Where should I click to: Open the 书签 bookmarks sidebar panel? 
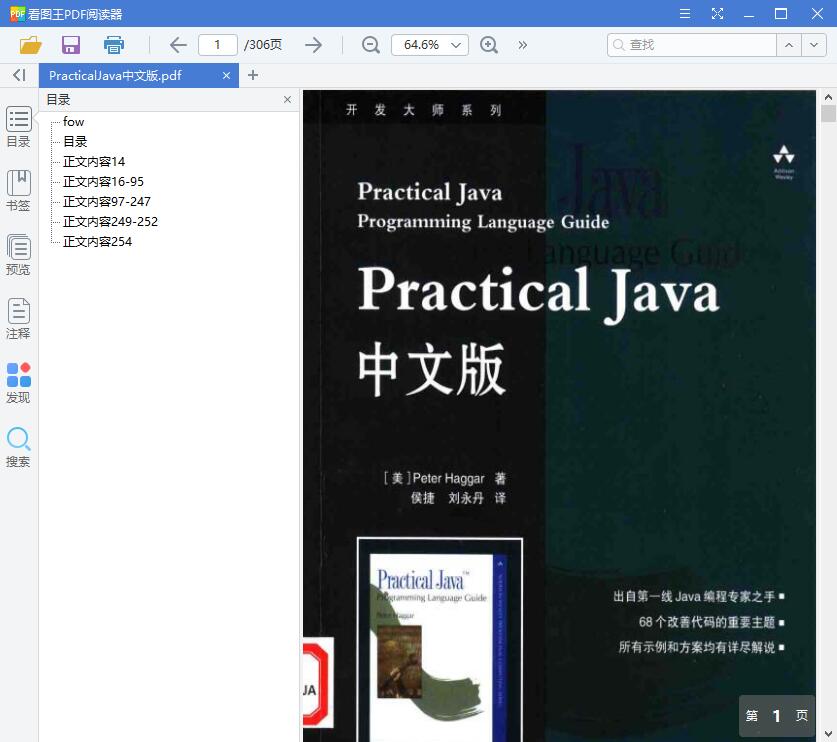(19, 191)
